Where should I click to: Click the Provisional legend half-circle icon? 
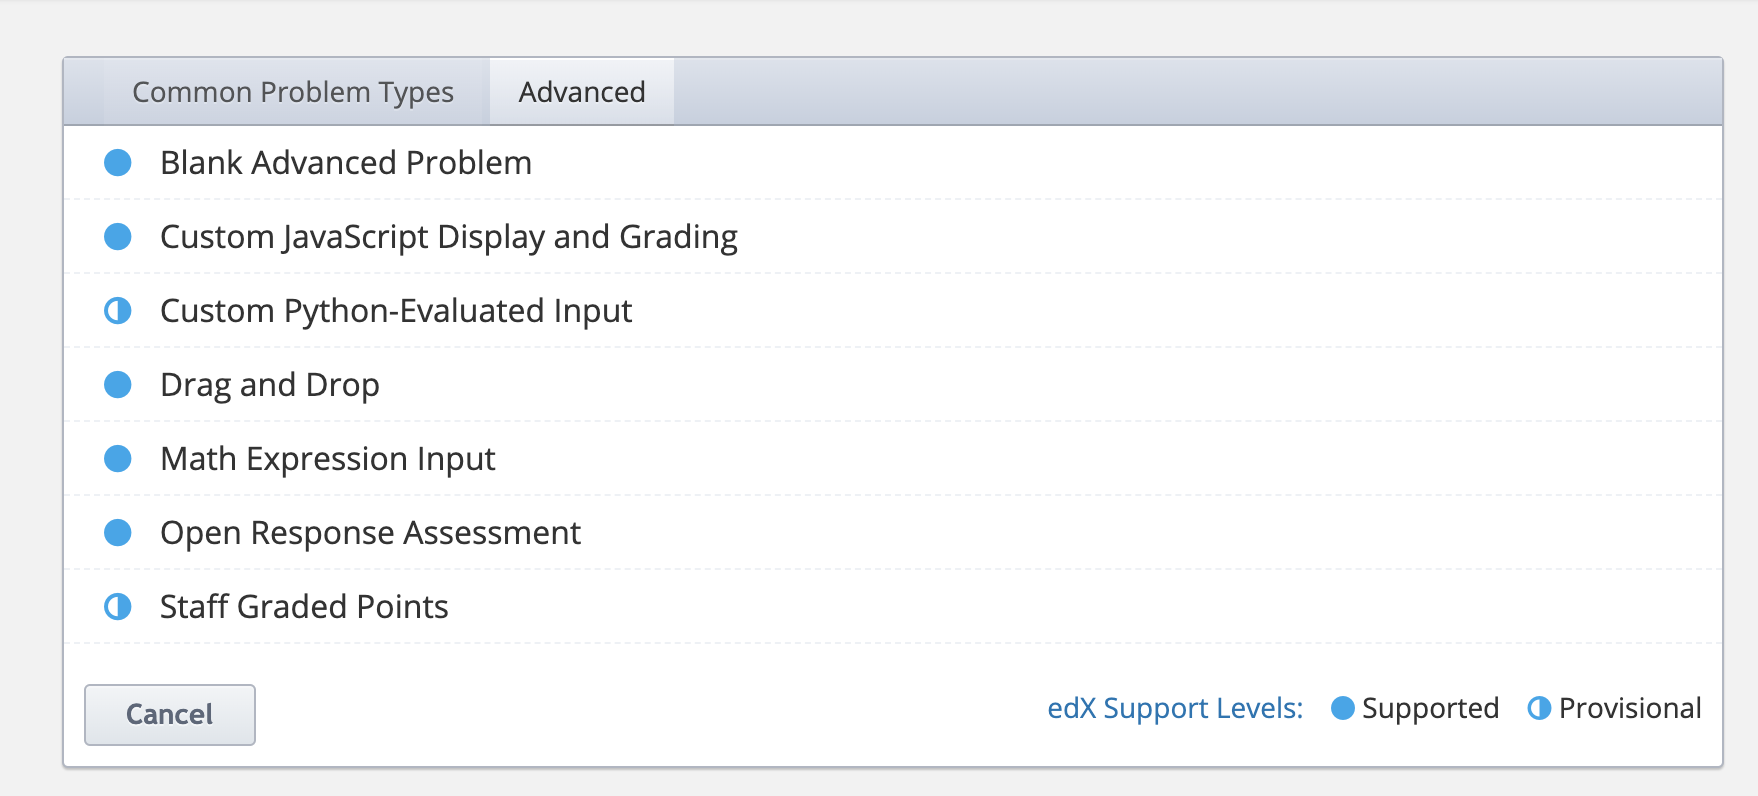[1540, 708]
